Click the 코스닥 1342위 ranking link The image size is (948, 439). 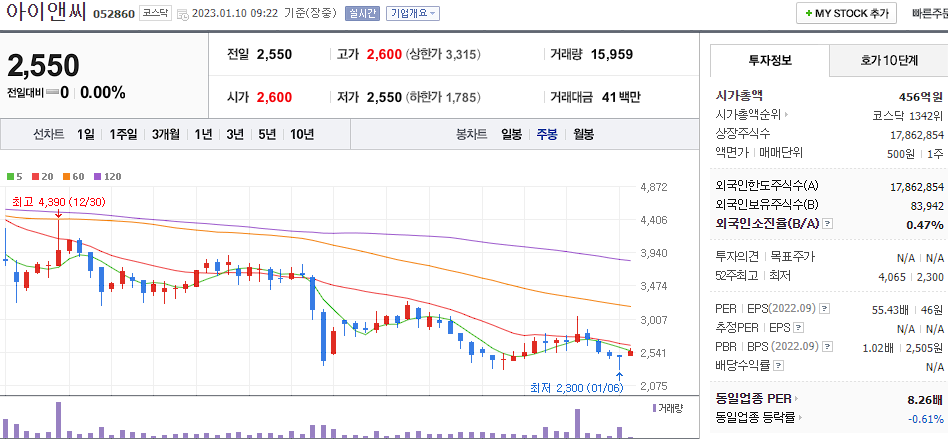click(x=907, y=114)
